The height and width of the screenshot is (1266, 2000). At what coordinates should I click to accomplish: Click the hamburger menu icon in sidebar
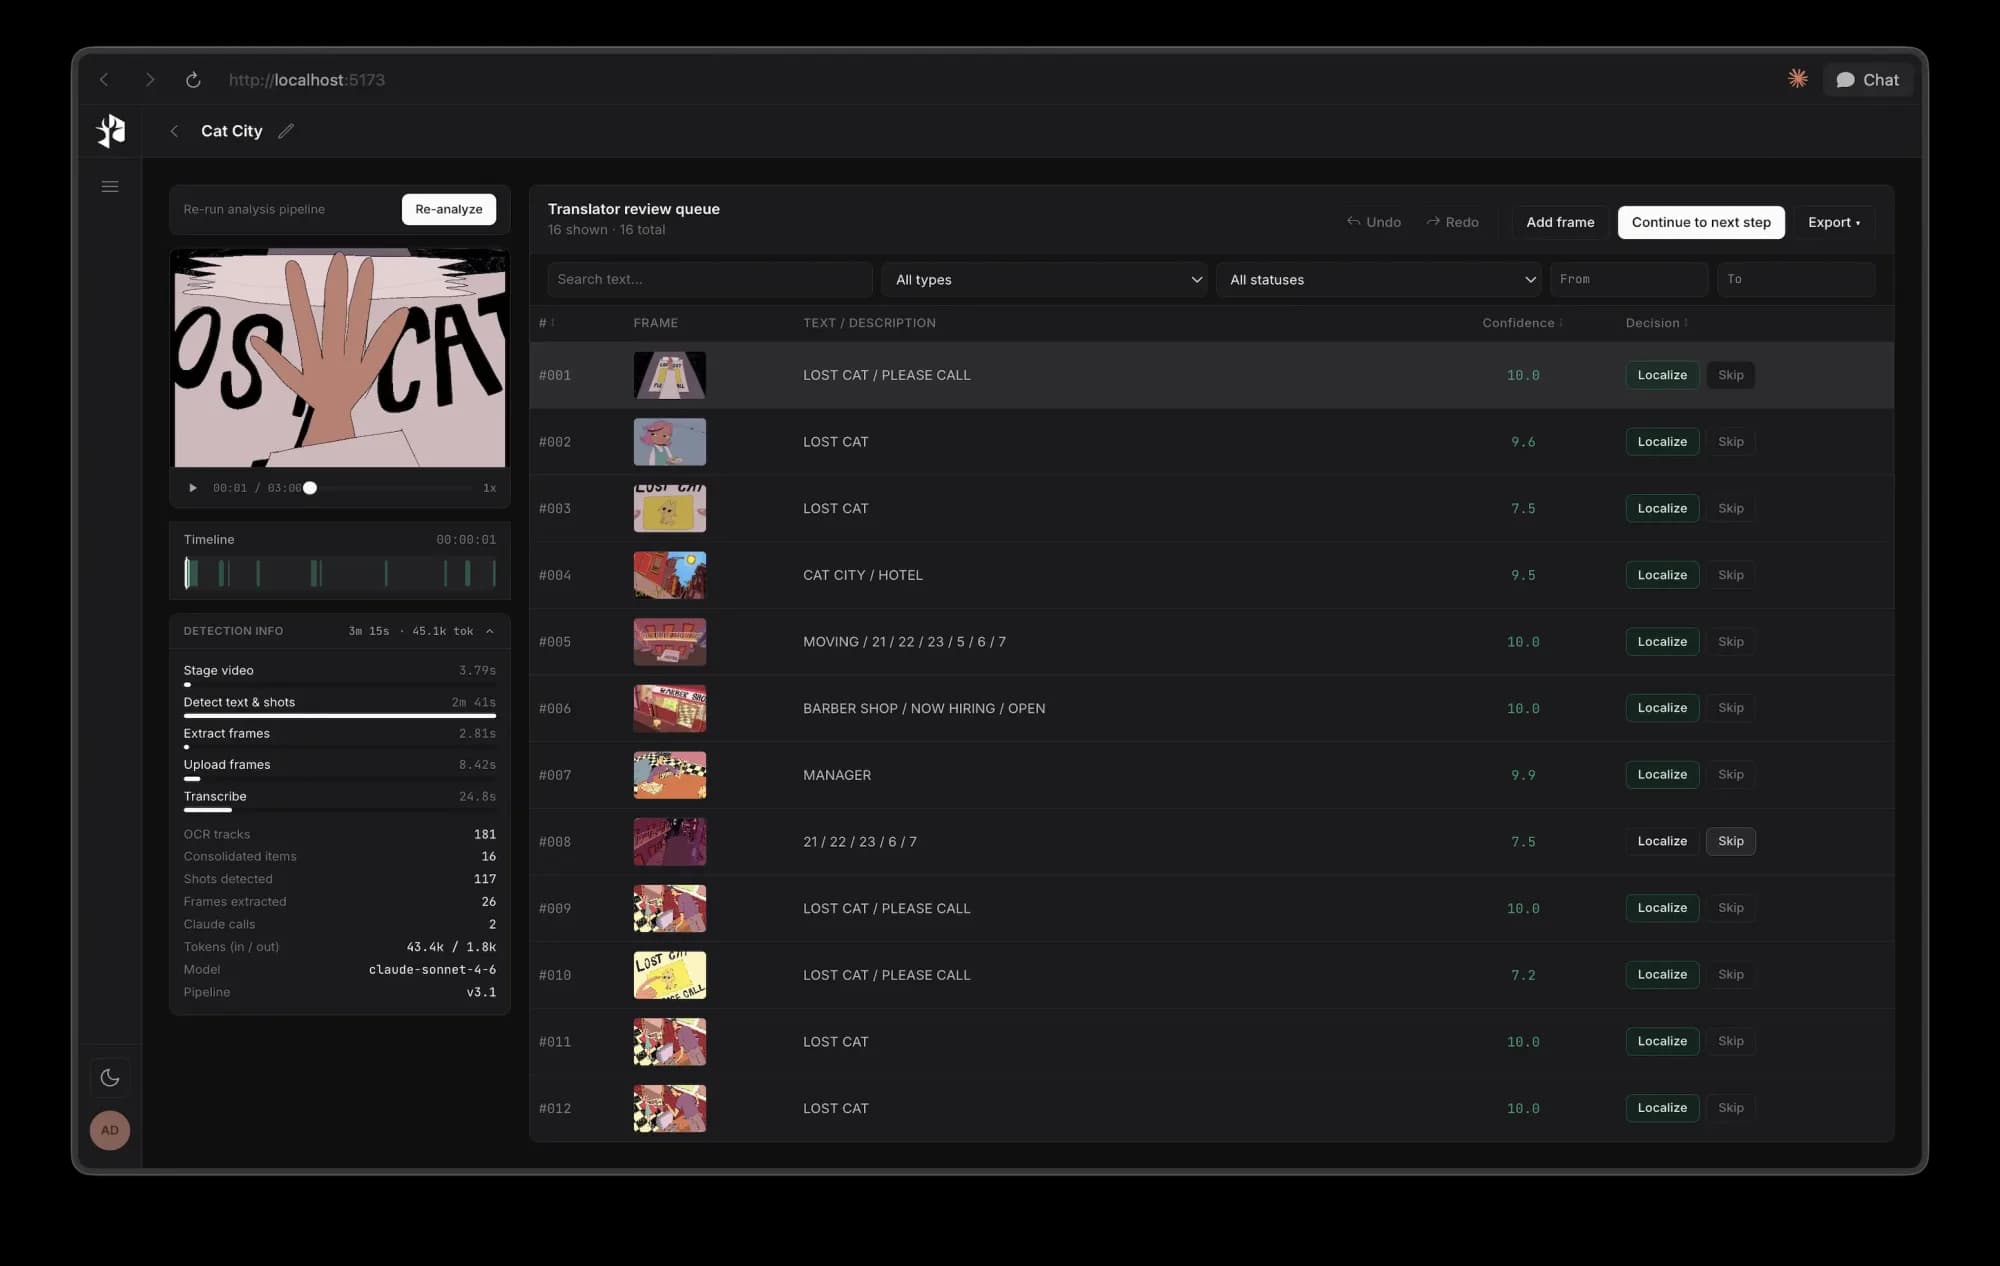pos(110,187)
